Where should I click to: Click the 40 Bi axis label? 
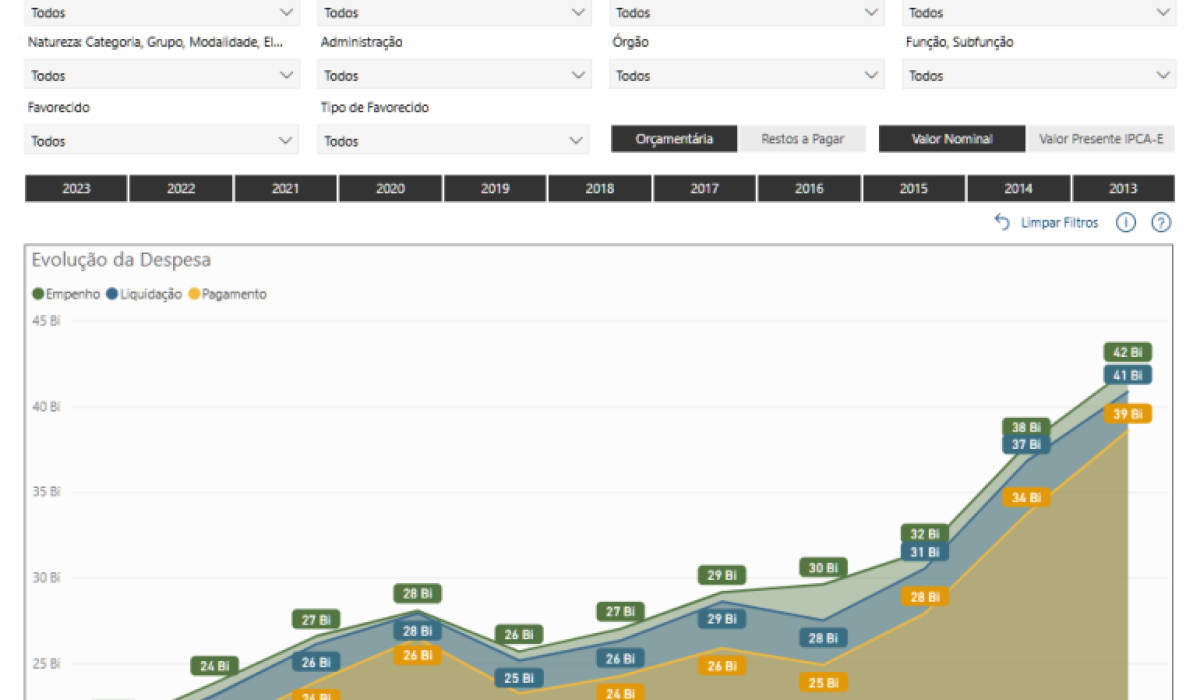click(47, 407)
